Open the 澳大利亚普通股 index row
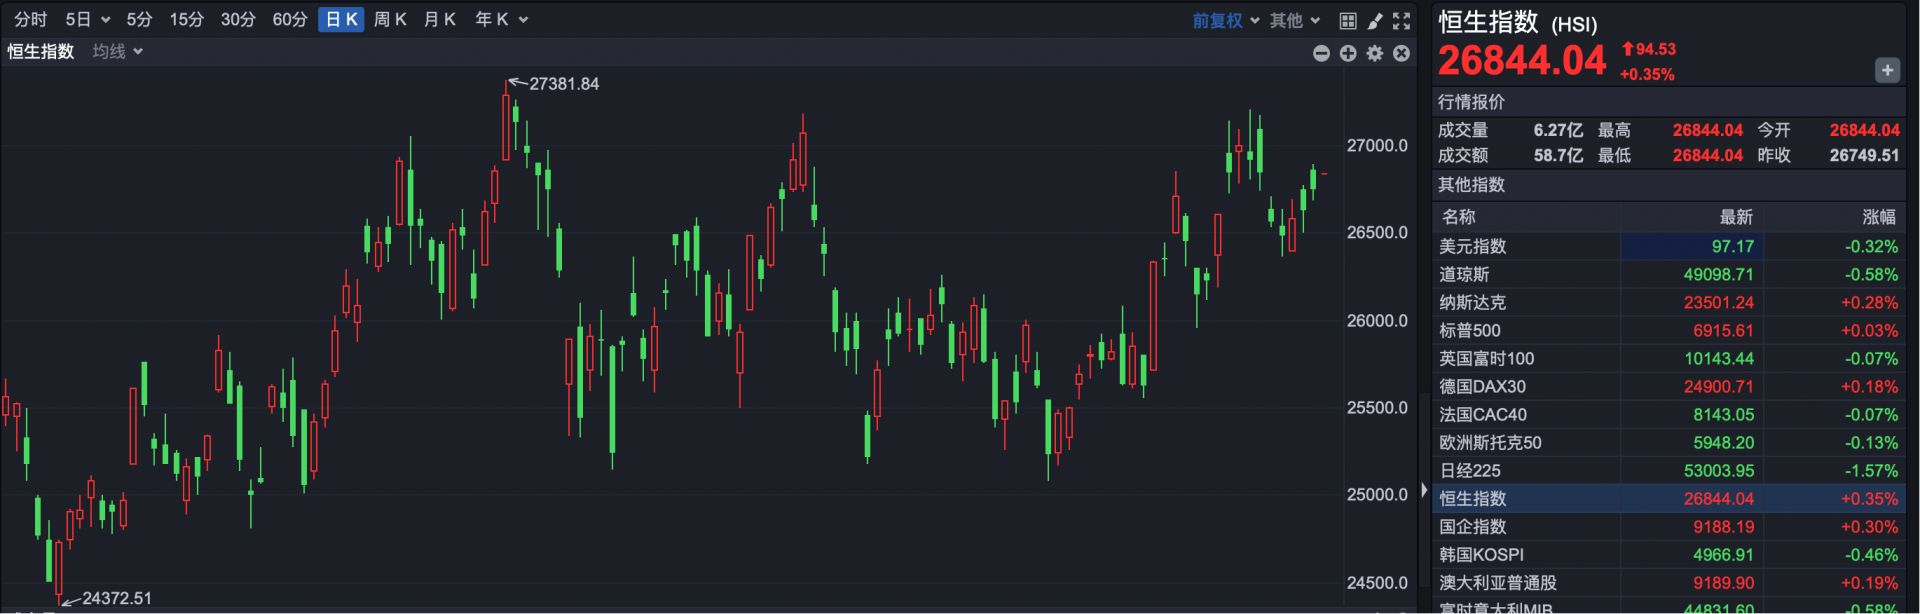This screenshot has height=614, width=1920. 1669,582
